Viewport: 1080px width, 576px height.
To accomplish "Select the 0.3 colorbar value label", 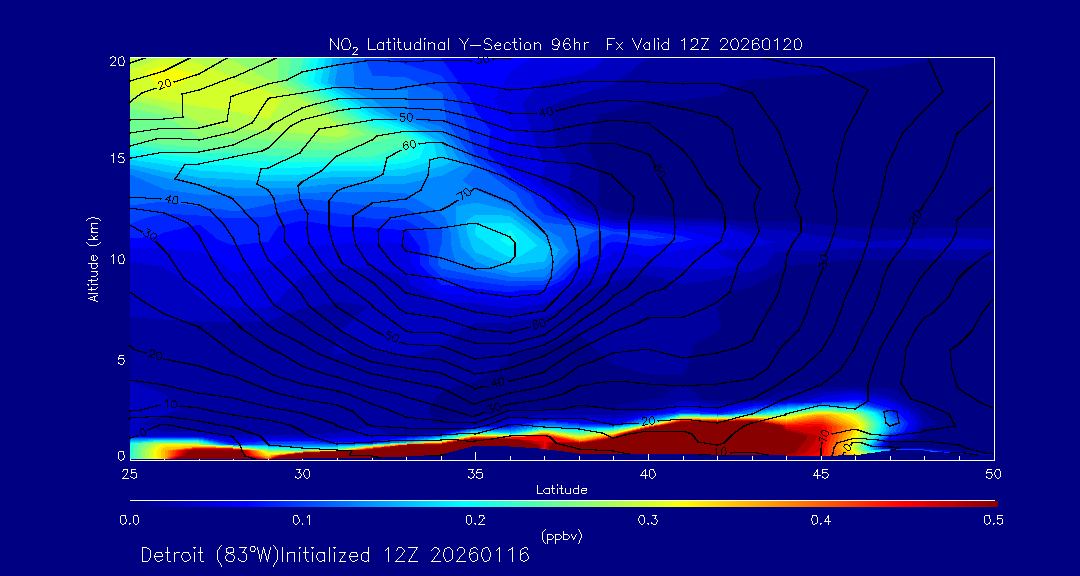I will coord(648,520).
